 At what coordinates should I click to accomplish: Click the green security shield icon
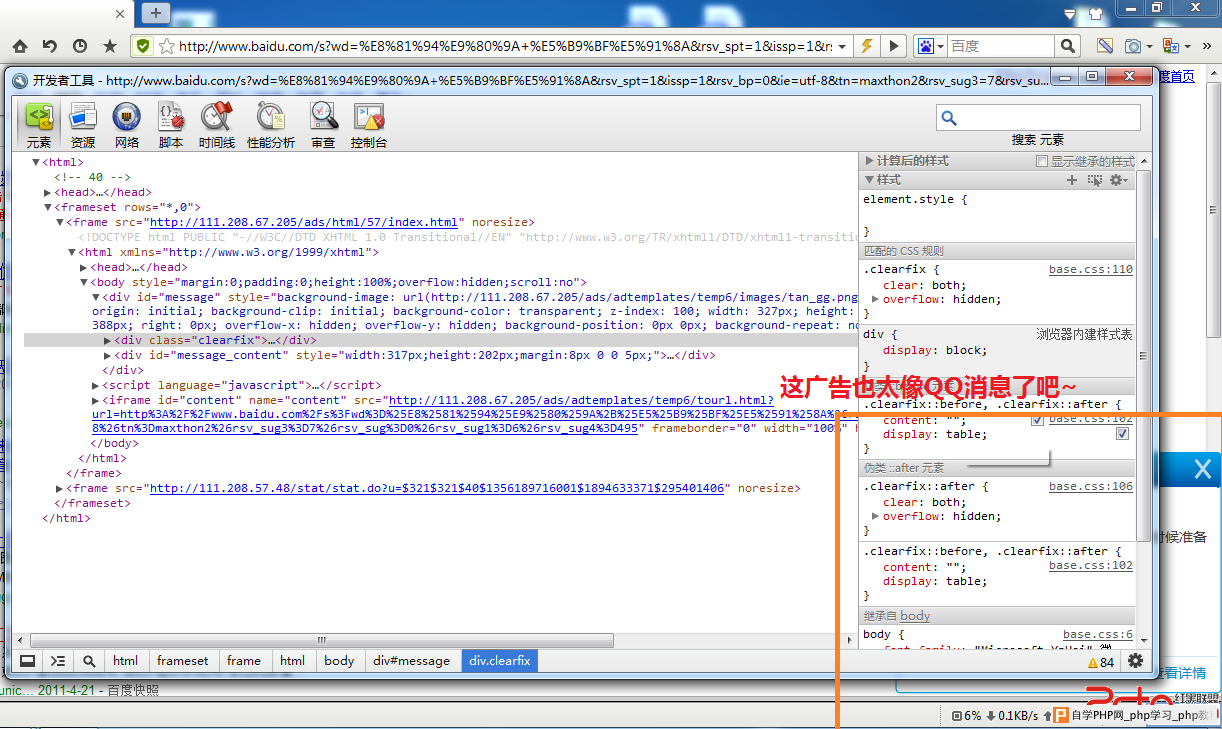click(x=144, y=46)
